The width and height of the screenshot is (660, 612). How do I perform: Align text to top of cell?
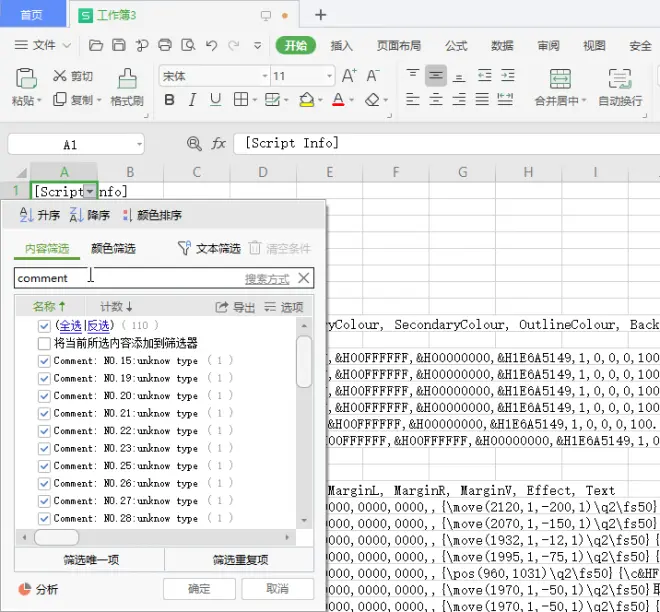pyautogui.click(x=412, y=75)
